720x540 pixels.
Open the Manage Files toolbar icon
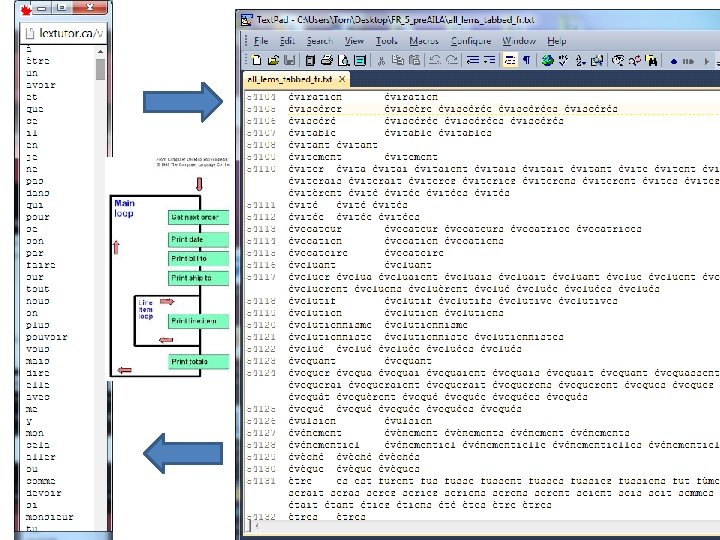tap(310, 60)
